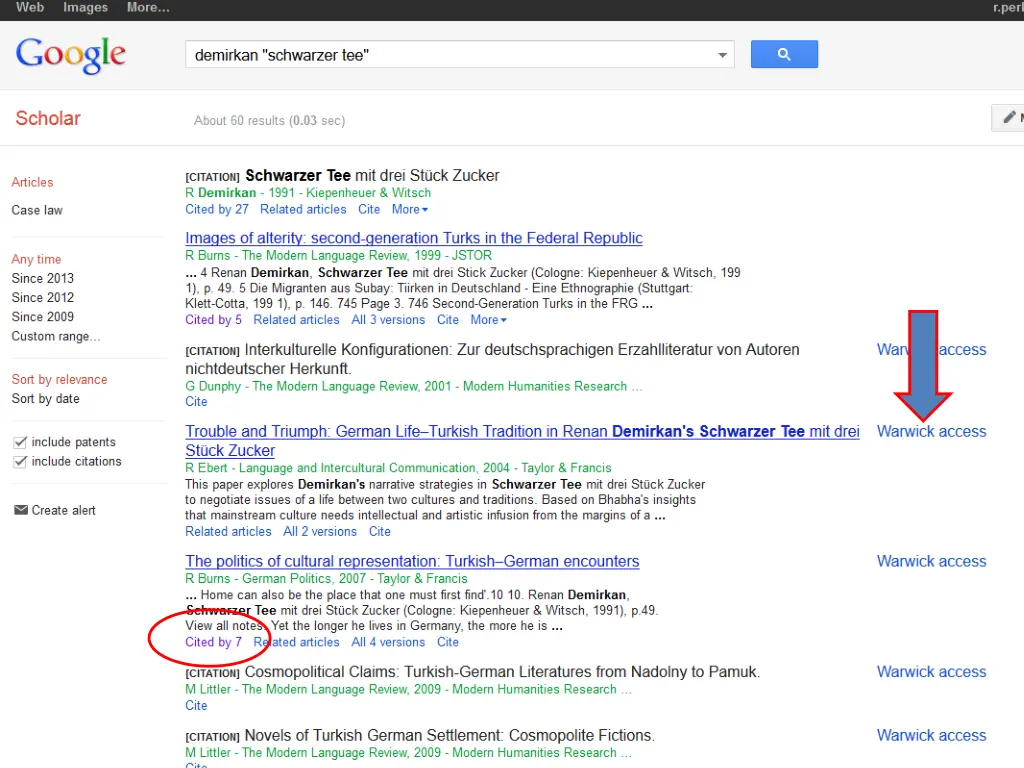Viewport: 1024px width, 768px height.
Task: Select Articles in the sidebar
Action: [32, 182]
